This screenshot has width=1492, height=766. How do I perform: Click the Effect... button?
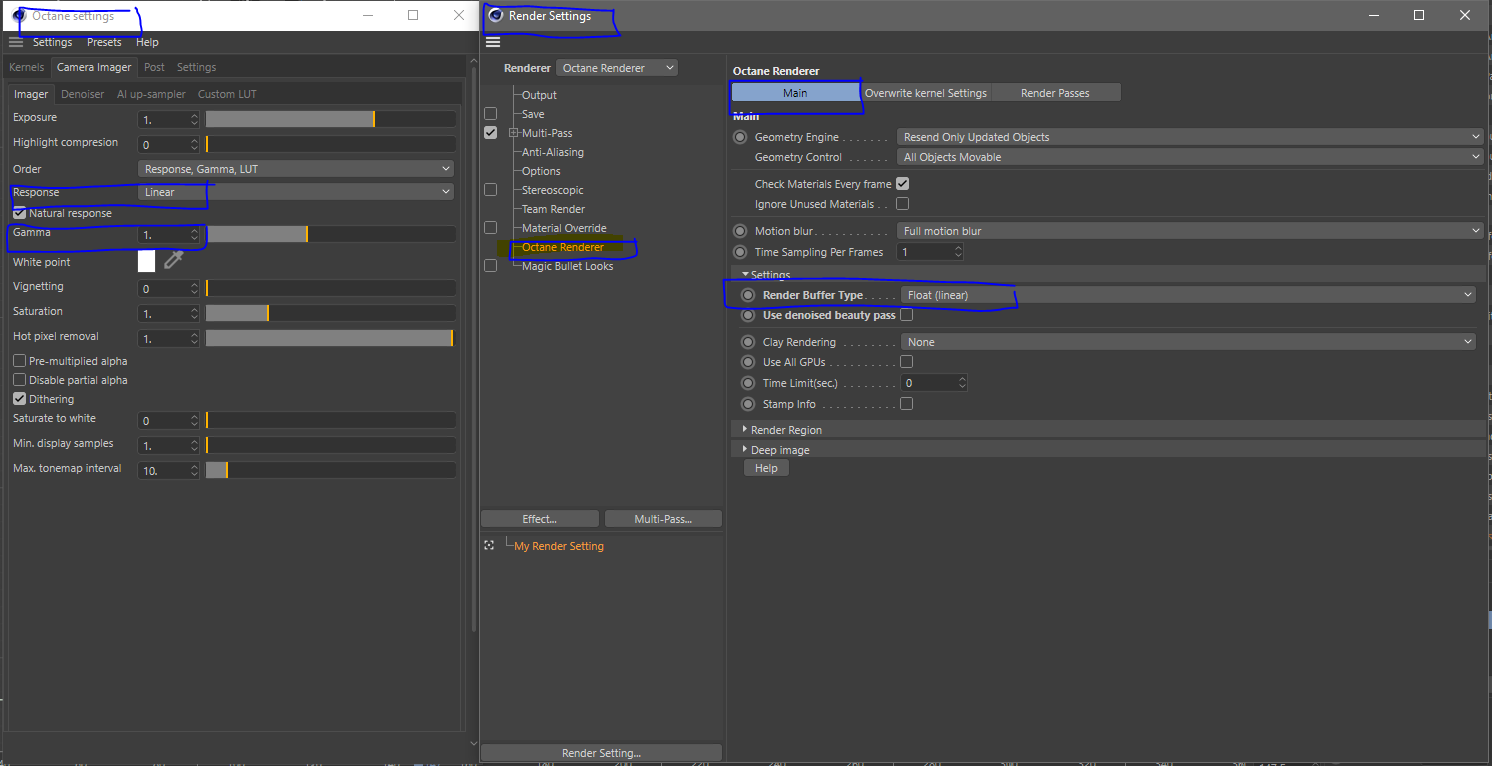pyautogui.click(x=540, y=519)
